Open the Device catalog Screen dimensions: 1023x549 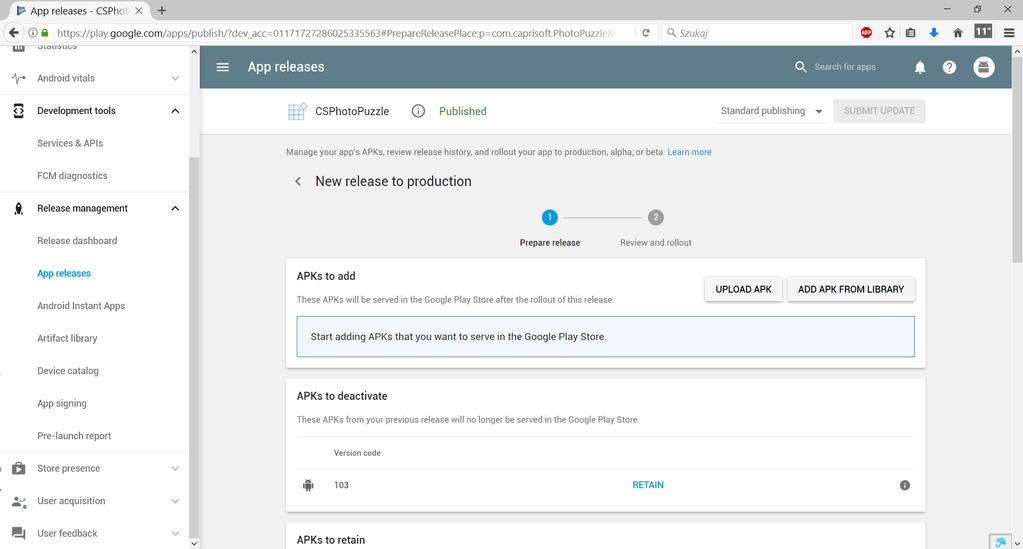[x=68, y=371]
